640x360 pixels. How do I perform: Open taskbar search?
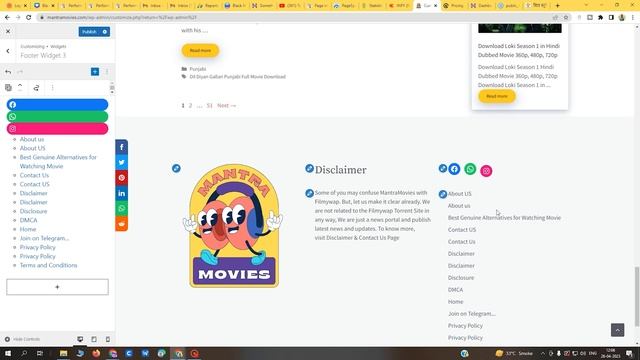click(24, 353)
